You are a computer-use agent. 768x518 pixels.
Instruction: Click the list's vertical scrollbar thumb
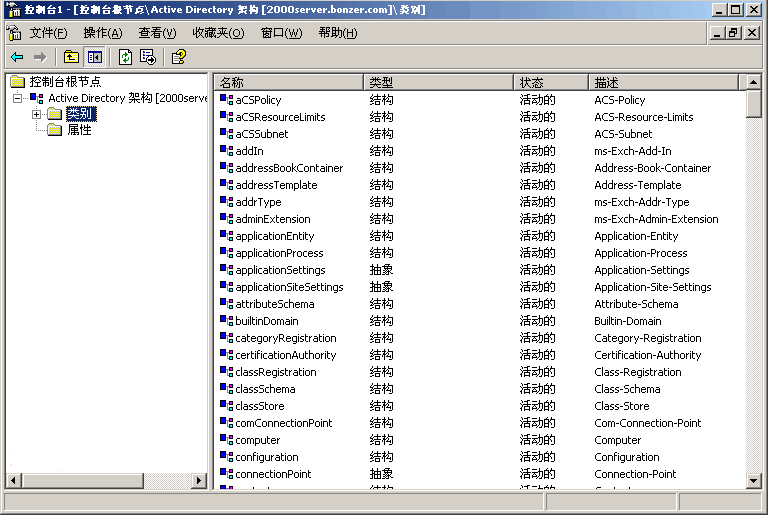[x=753, y=104]
